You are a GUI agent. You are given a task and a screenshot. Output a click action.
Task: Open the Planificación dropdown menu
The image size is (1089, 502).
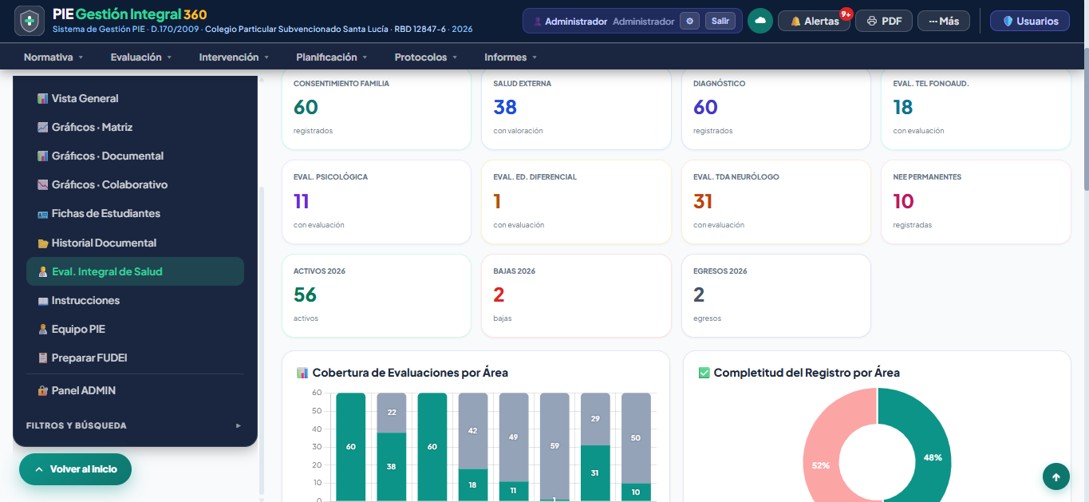[x=331, y=57]
